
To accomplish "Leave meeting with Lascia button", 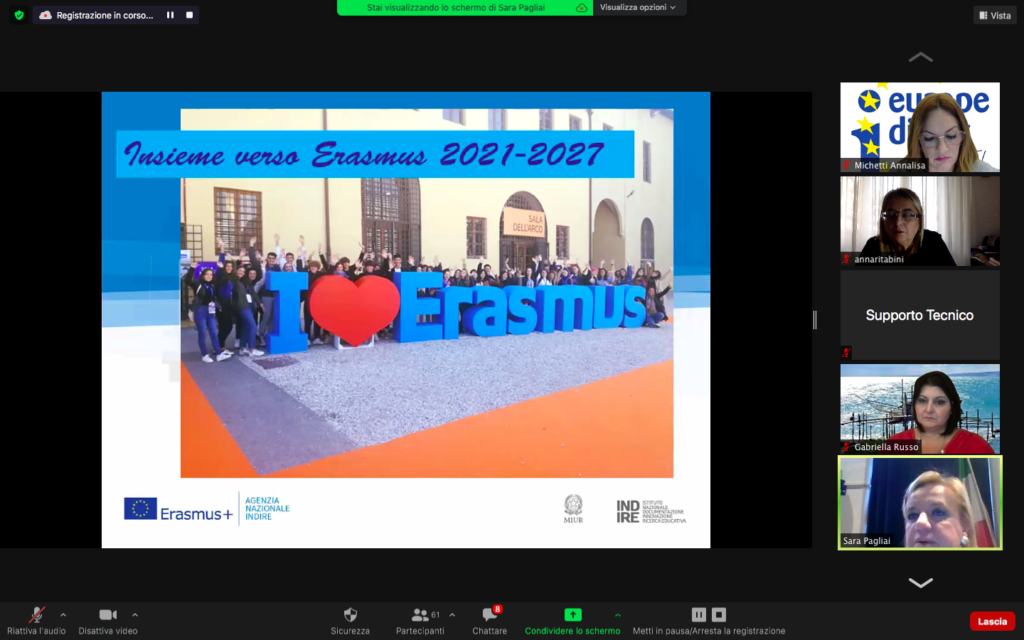I will point(992,621).
